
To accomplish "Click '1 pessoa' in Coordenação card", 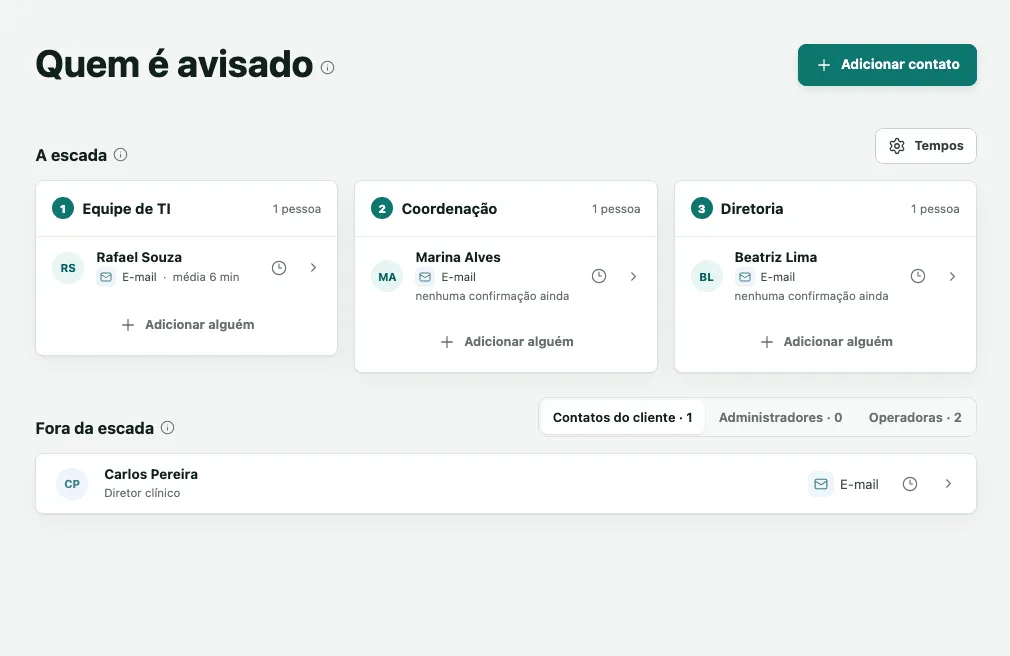I will [616, 209].
